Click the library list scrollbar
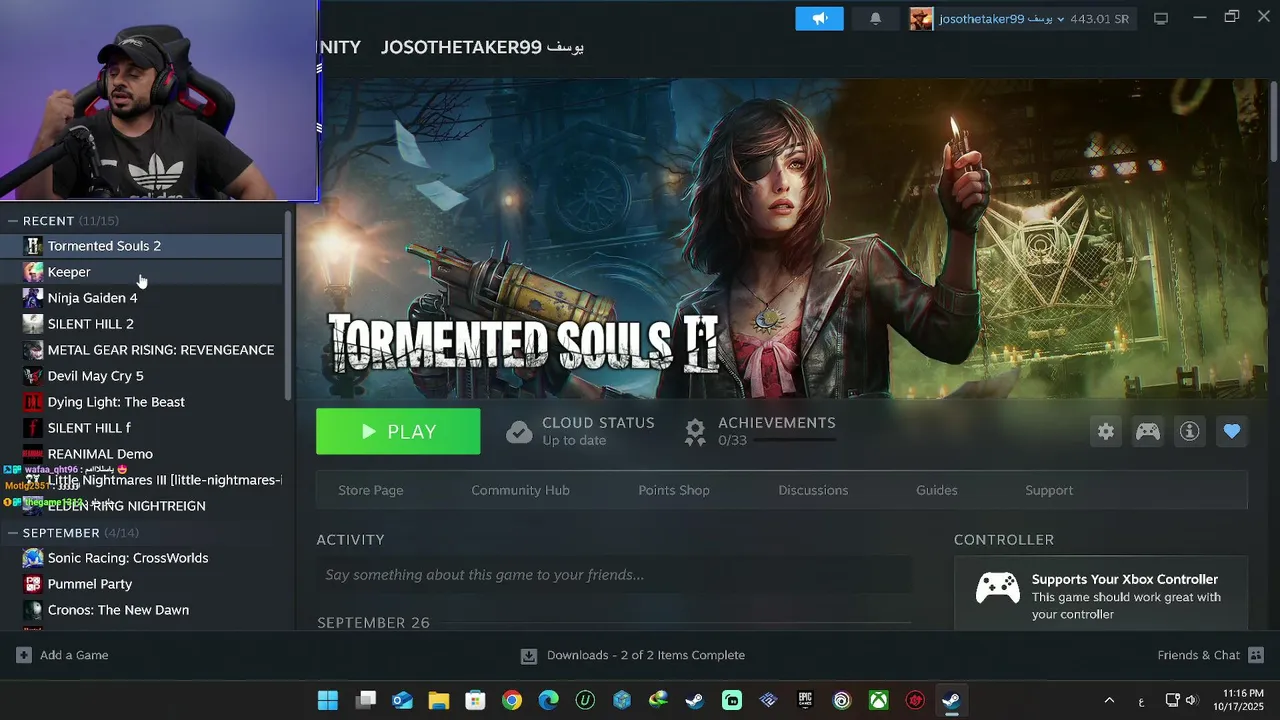1280x720 pixels. click(288, 305)
